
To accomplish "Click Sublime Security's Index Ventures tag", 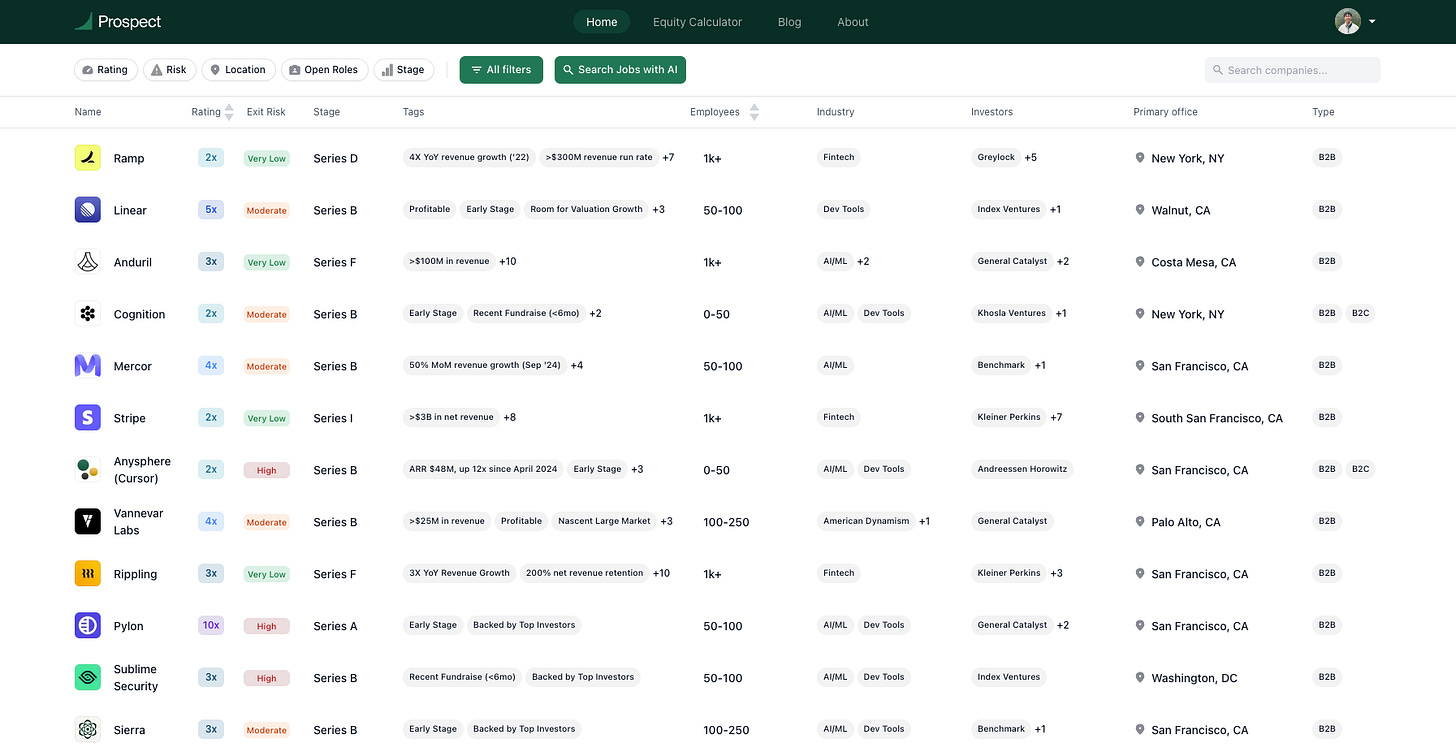I will tap(1008, 677).
